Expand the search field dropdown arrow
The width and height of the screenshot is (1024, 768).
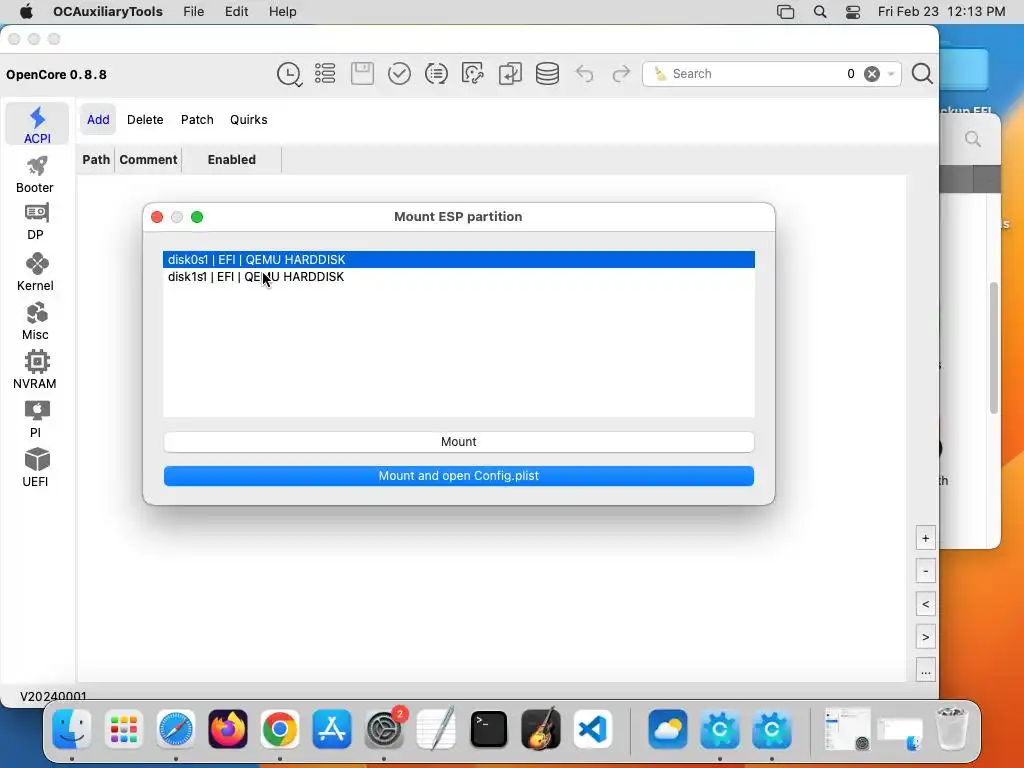[891, 74]
